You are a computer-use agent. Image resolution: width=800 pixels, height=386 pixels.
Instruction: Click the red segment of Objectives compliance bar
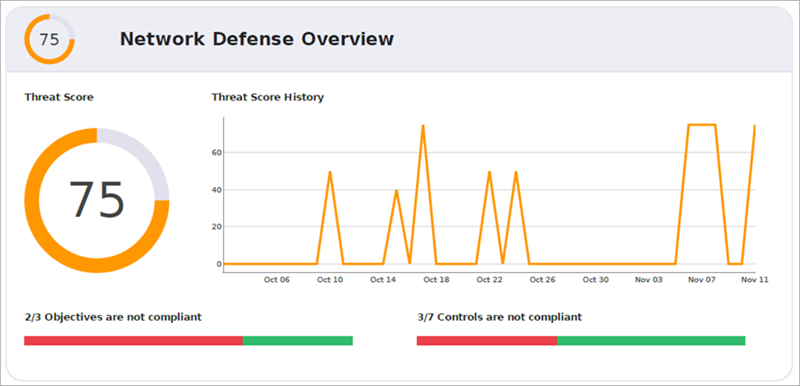click(x=133, y=341)
